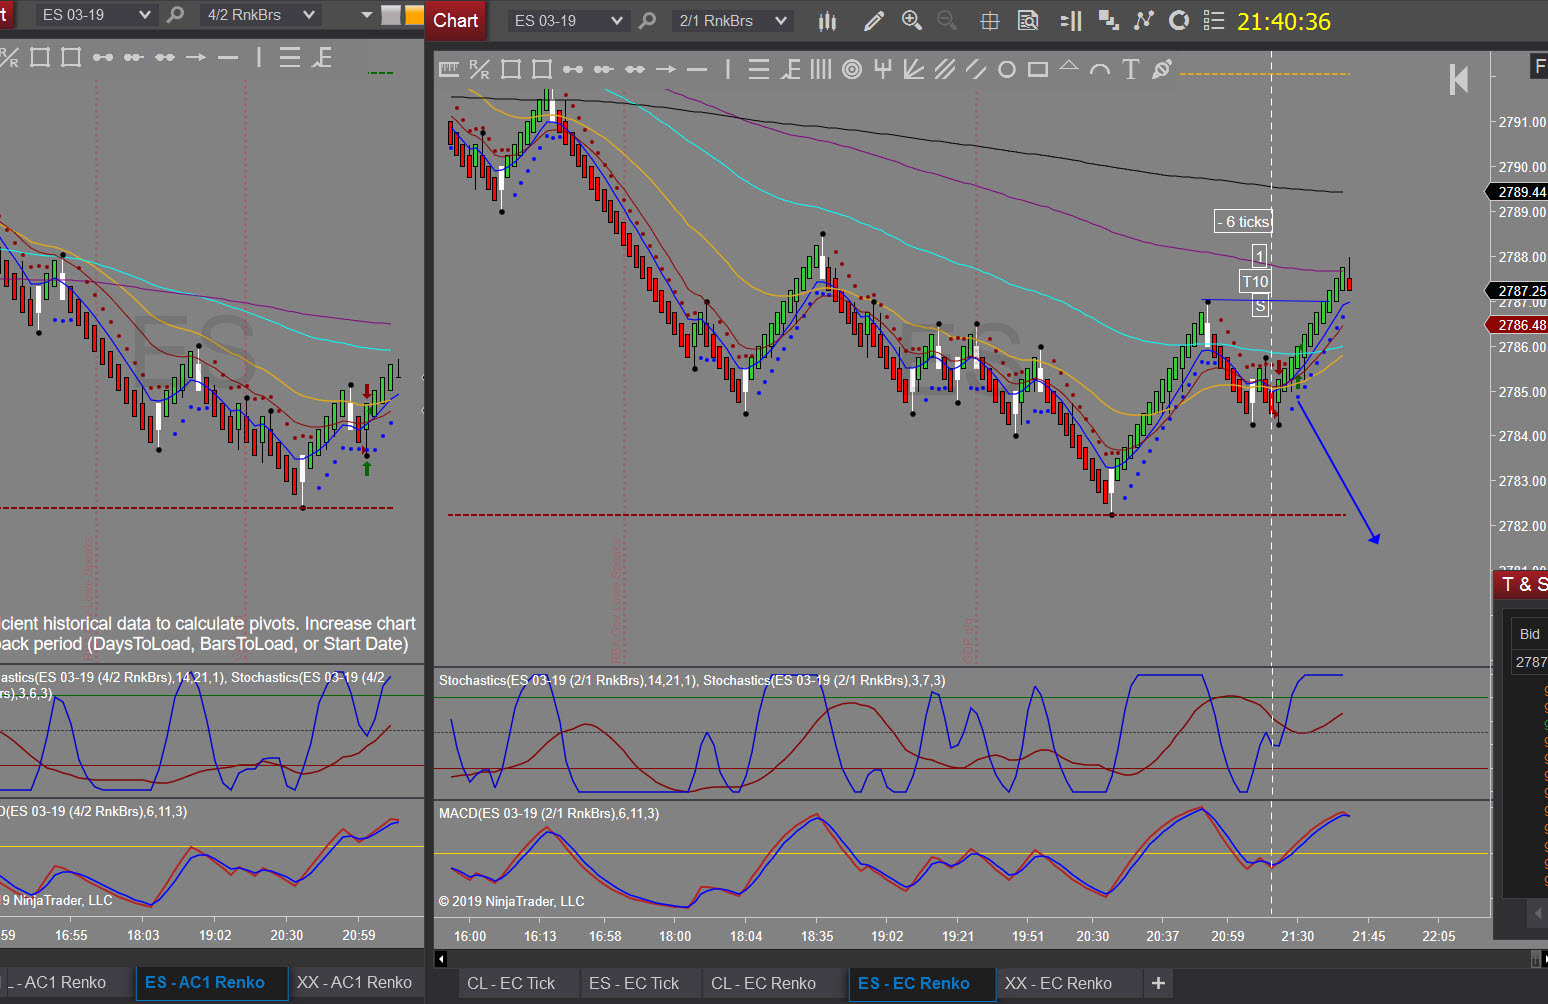Select the Andrews Pitchfork tool
Screen dimensions: 1548x1004
pyautogui.click(x=883, y=69)
